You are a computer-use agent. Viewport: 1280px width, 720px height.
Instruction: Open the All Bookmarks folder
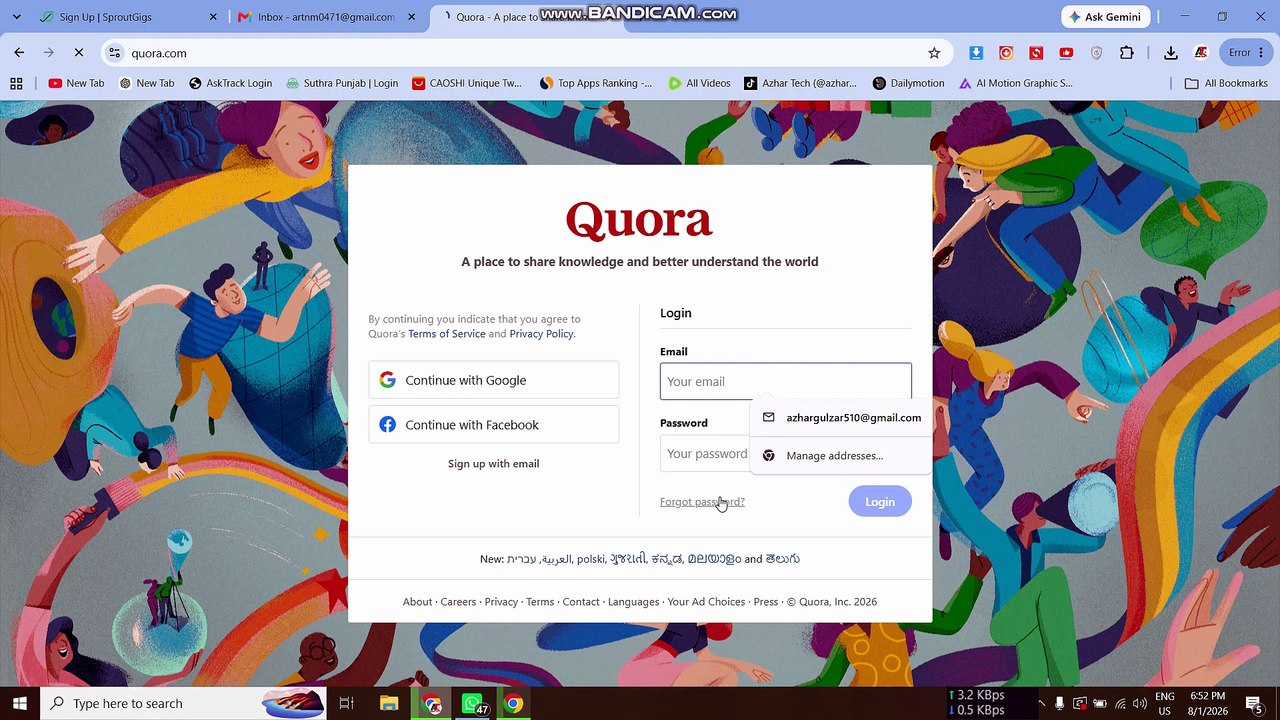(1226, 83)
